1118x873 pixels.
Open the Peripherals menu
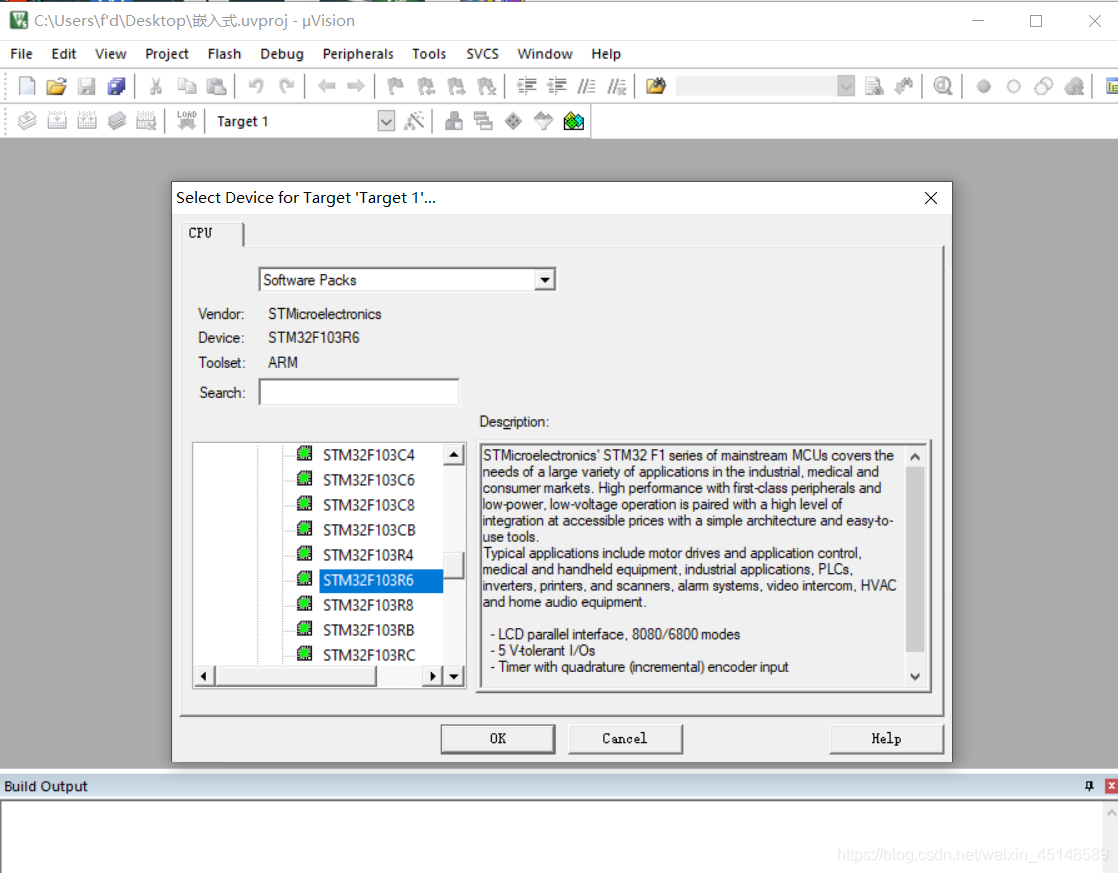358,53
